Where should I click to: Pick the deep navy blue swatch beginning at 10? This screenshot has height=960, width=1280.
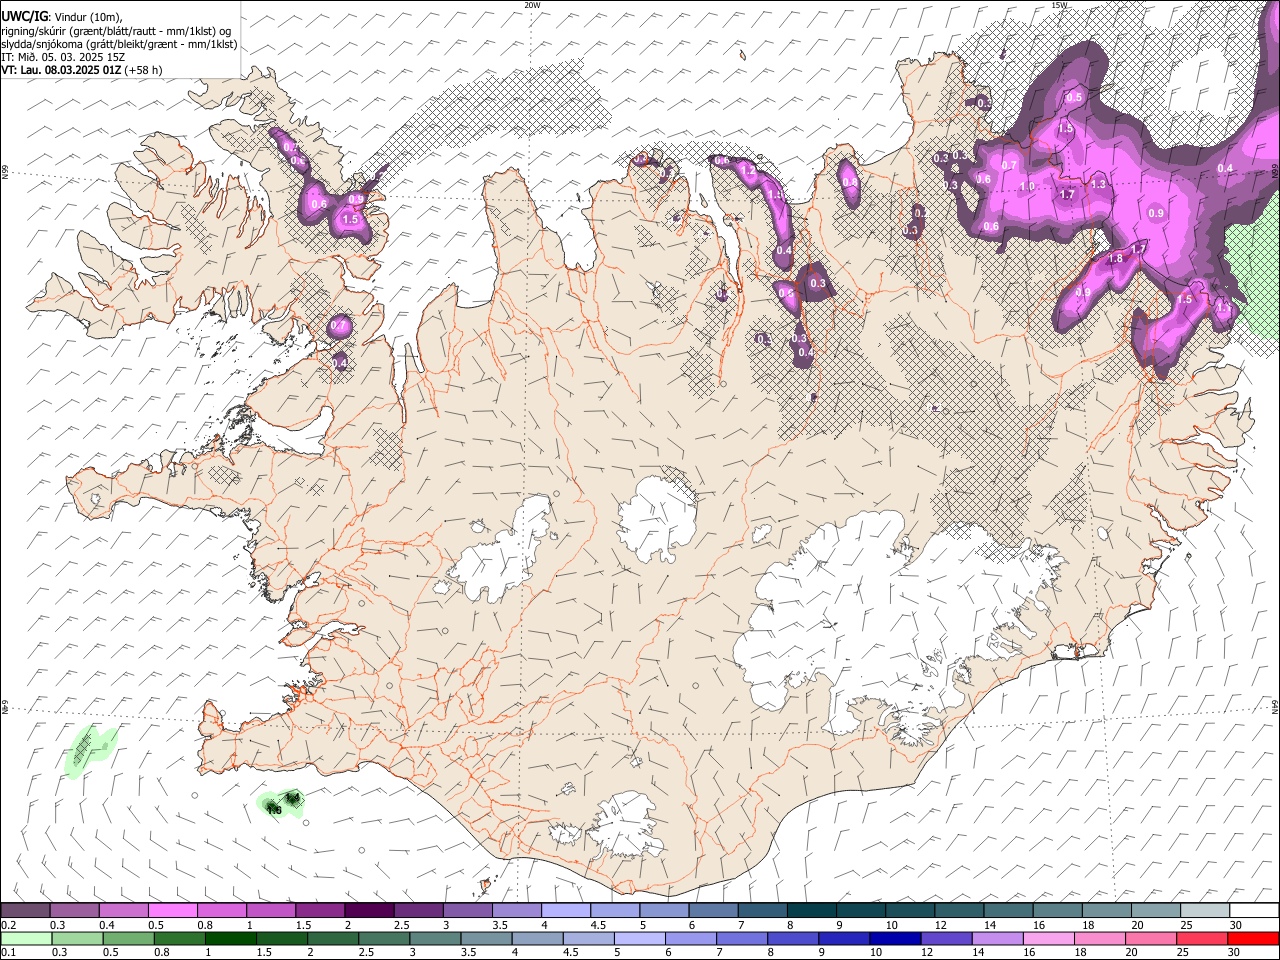894,938
